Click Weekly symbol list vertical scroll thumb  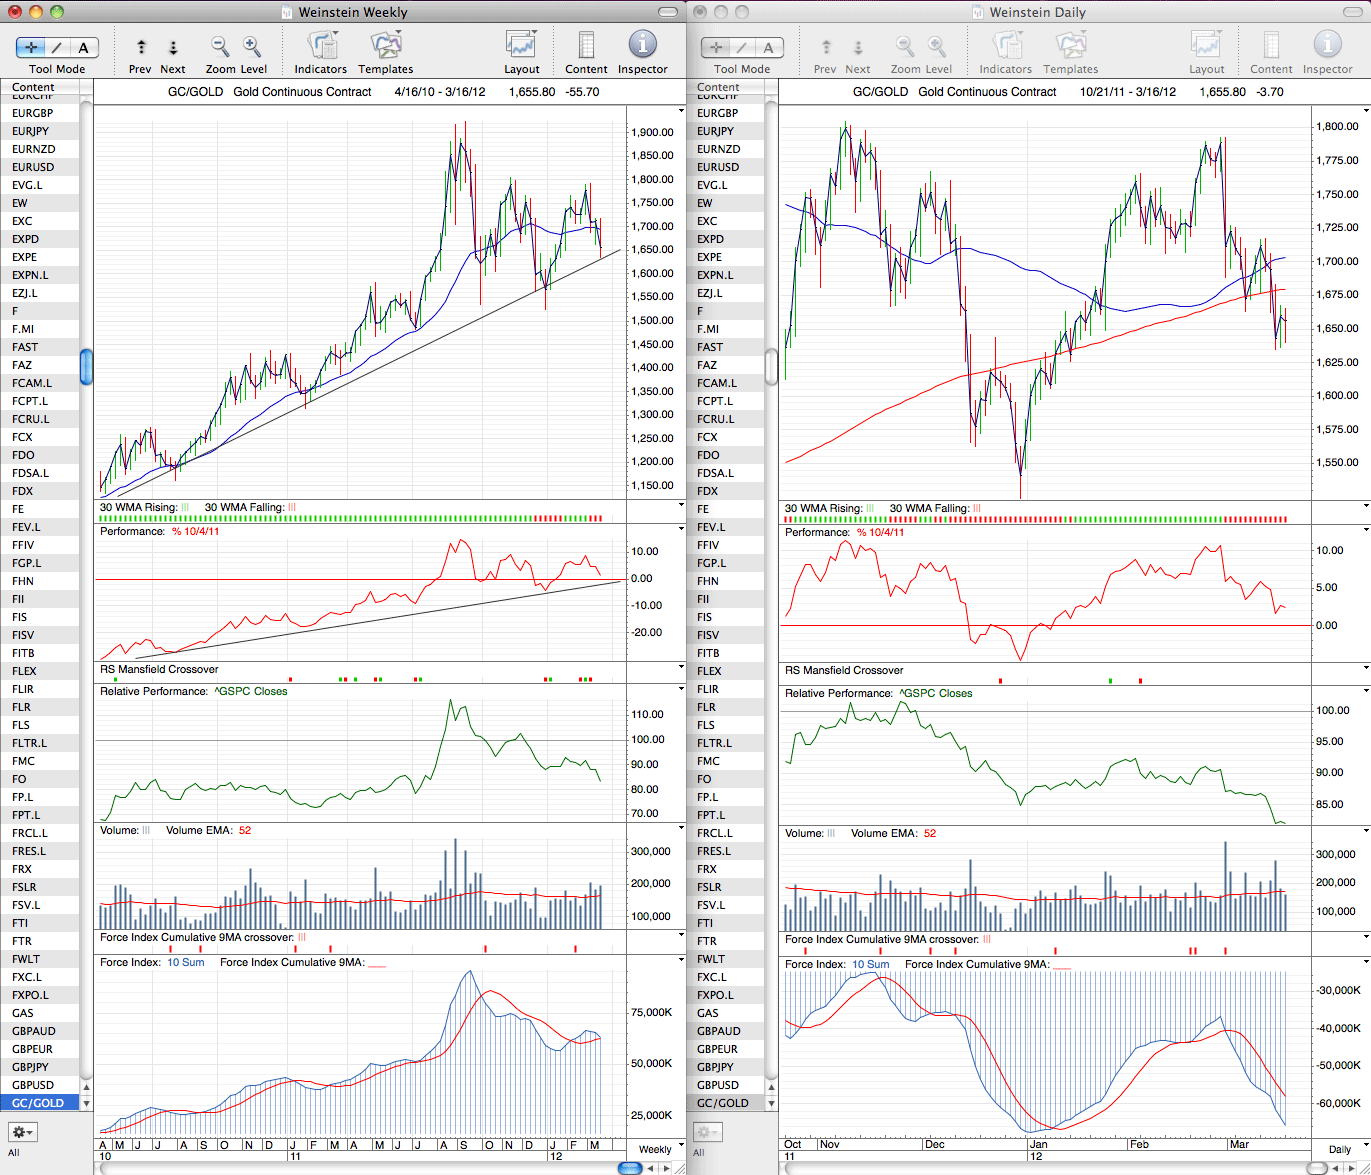point(86,367)
